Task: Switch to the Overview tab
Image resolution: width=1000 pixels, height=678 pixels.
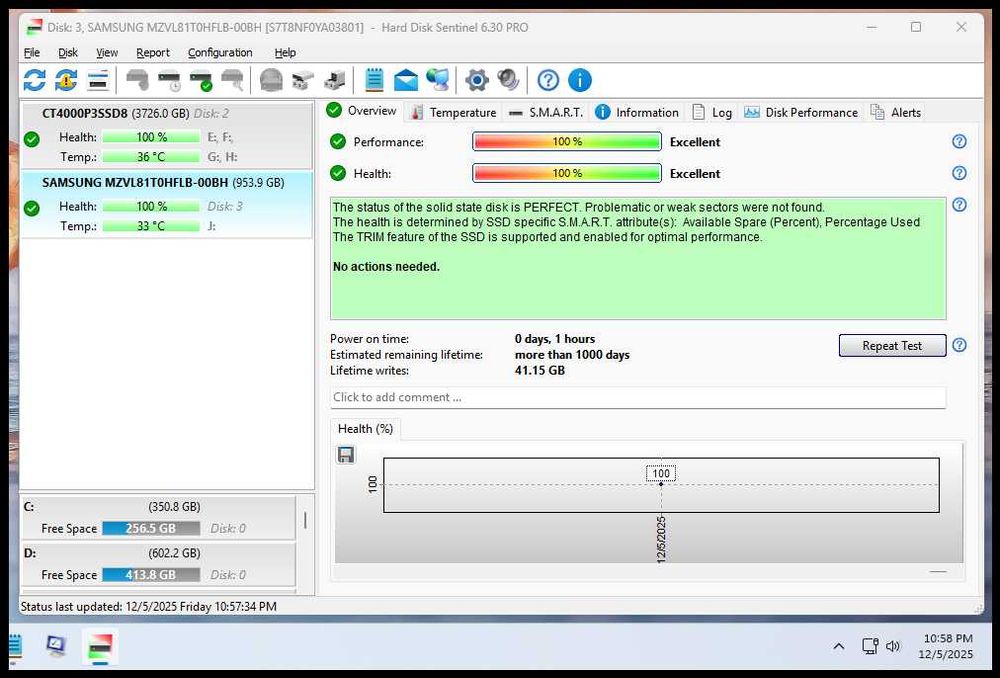Action: click(x=362, y=111)
